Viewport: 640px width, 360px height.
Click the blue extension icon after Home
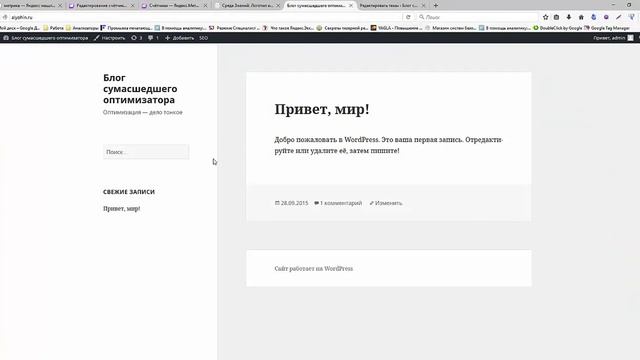point(593,17)
